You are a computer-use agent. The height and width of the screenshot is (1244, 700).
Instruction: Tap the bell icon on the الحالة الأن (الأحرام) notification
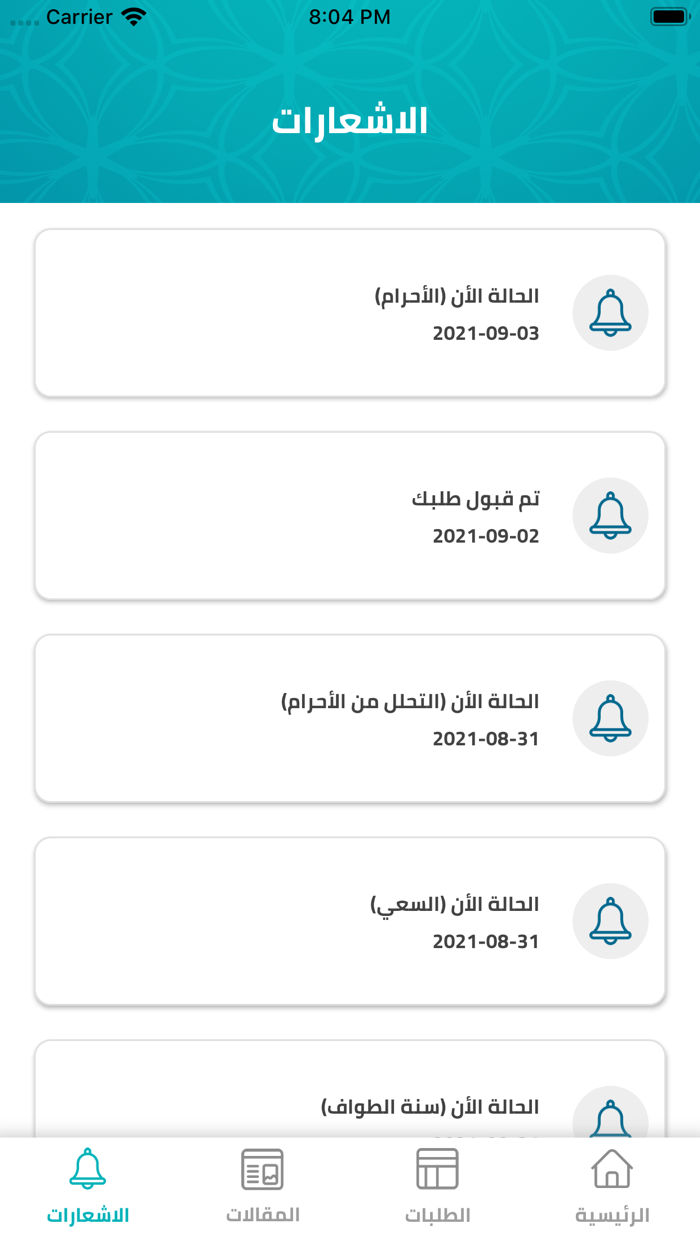click(610, 312)
